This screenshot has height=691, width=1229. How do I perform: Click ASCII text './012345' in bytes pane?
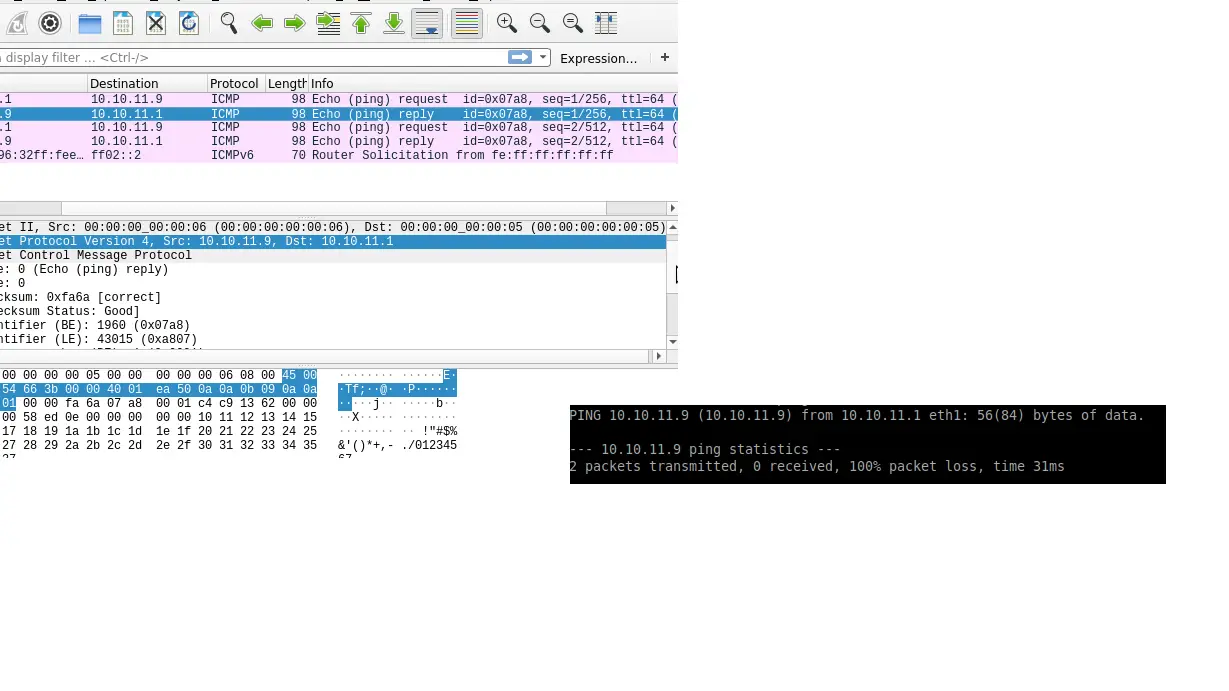pos(429,446)
